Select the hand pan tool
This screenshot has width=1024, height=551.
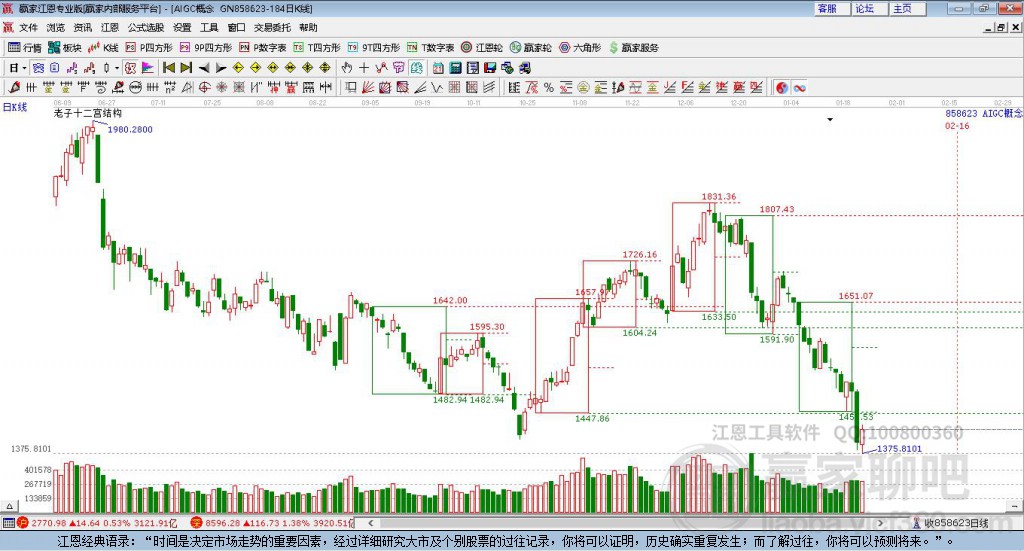(x=347, y=68)
